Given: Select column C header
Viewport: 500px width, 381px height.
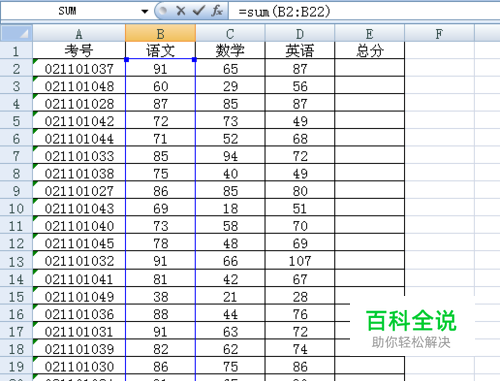Looking at the screenshot, I should [230, 33].
